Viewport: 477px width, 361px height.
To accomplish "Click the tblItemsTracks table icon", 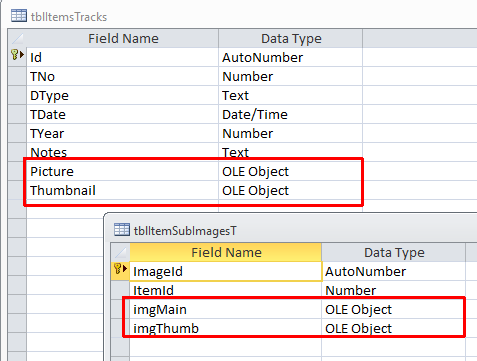I will pos(18,16).
